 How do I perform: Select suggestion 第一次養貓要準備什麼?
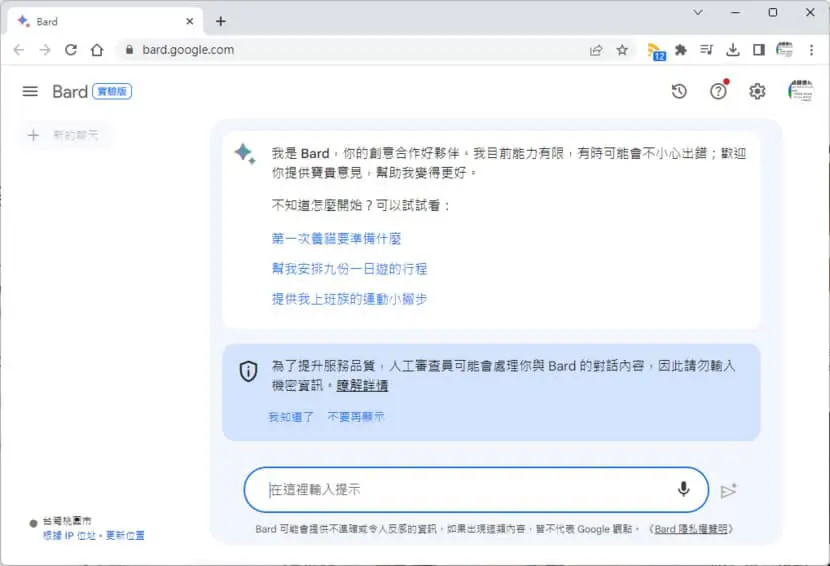point(336,239)
